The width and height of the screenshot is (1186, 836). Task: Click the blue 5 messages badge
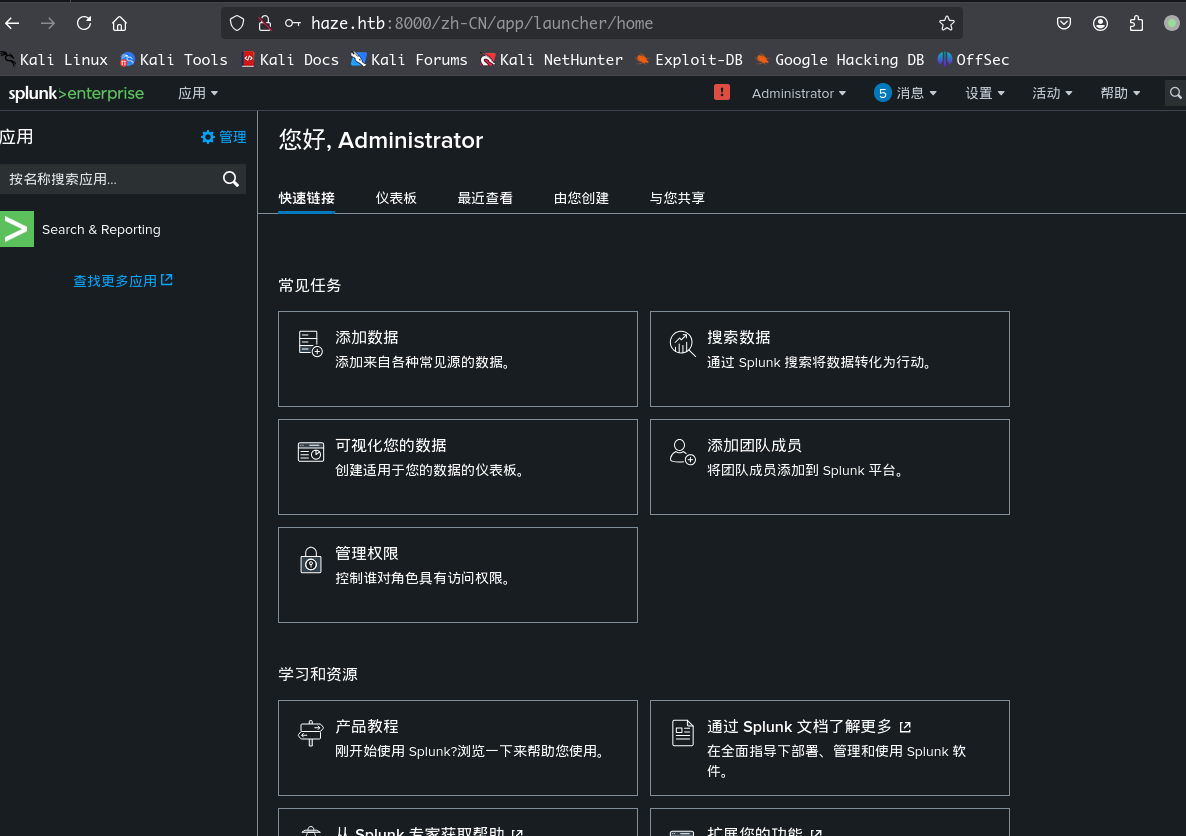pyautogui.click(x=882, y=93)
